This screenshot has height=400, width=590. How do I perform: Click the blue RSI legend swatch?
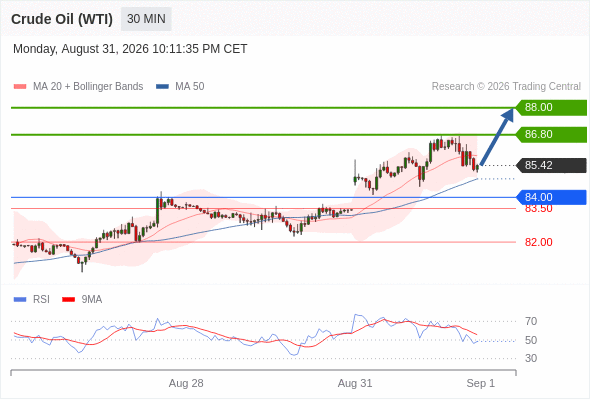pos(20,300)
